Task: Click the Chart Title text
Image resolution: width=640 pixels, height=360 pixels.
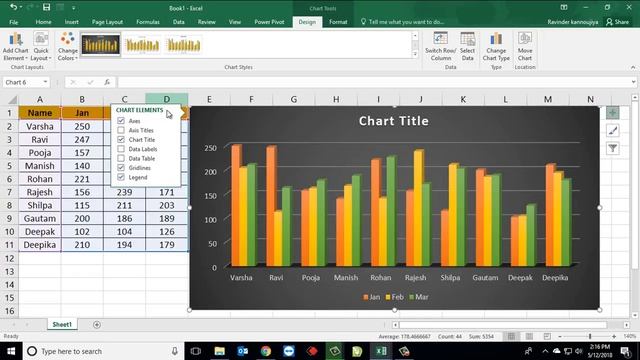Action: pyautogui.click(x=393, y=121)
